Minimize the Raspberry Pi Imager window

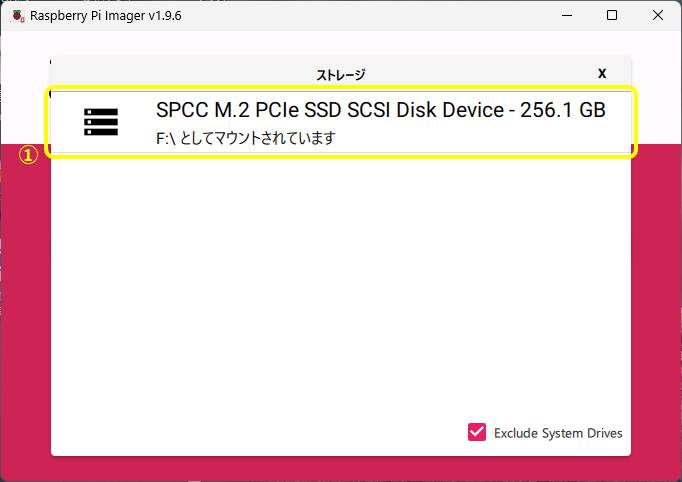566,16
